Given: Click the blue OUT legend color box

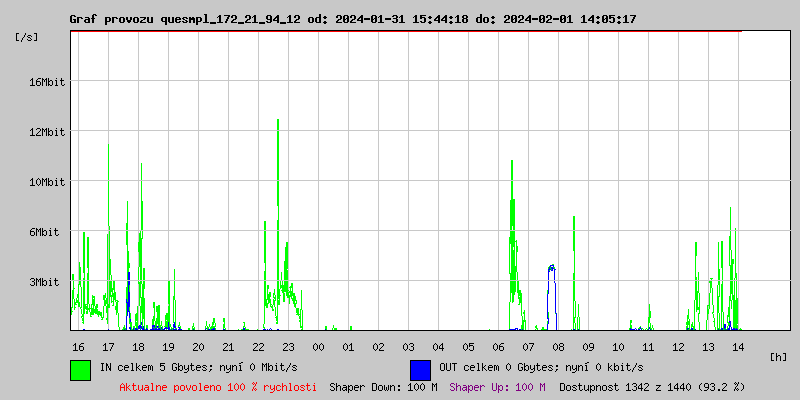Looking at the screenshot, I should click(x=420, y=369).
